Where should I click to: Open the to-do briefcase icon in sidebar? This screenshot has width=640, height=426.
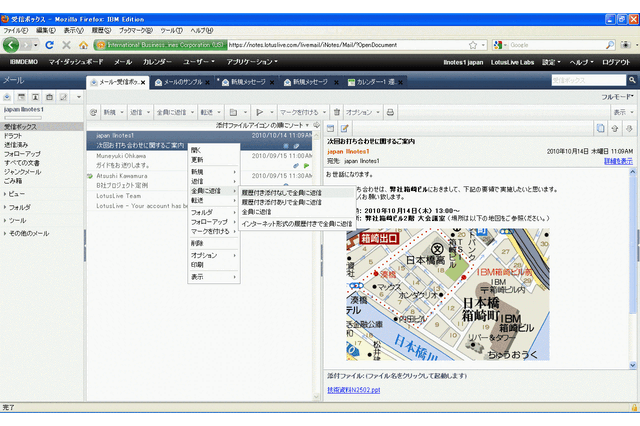point(49,97)
